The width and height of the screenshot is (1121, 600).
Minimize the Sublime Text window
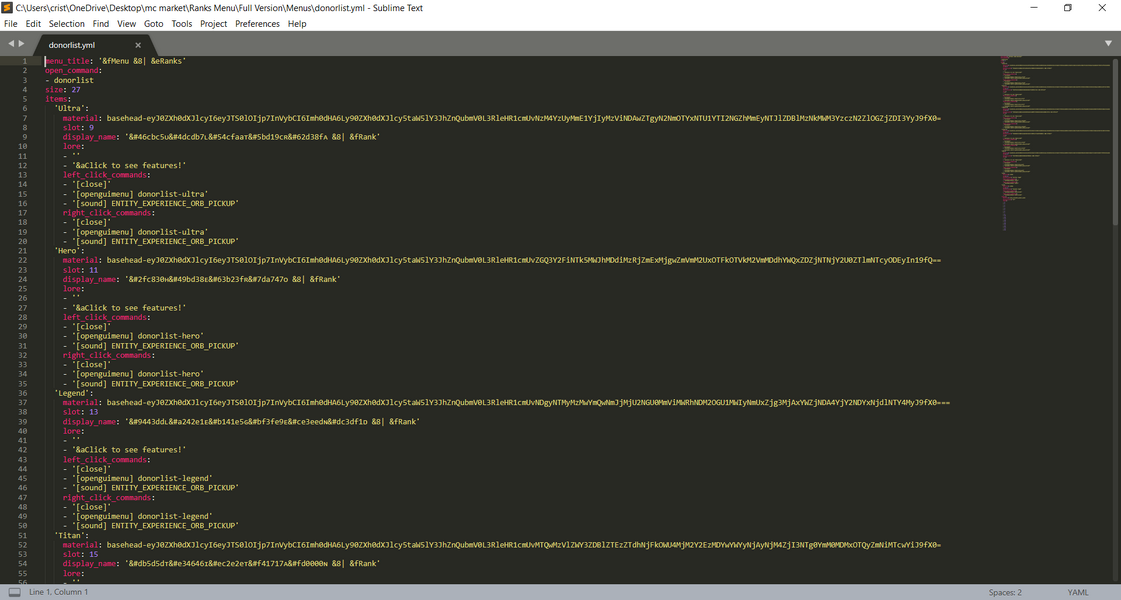pyautogui.click(x=1034, y=8)
